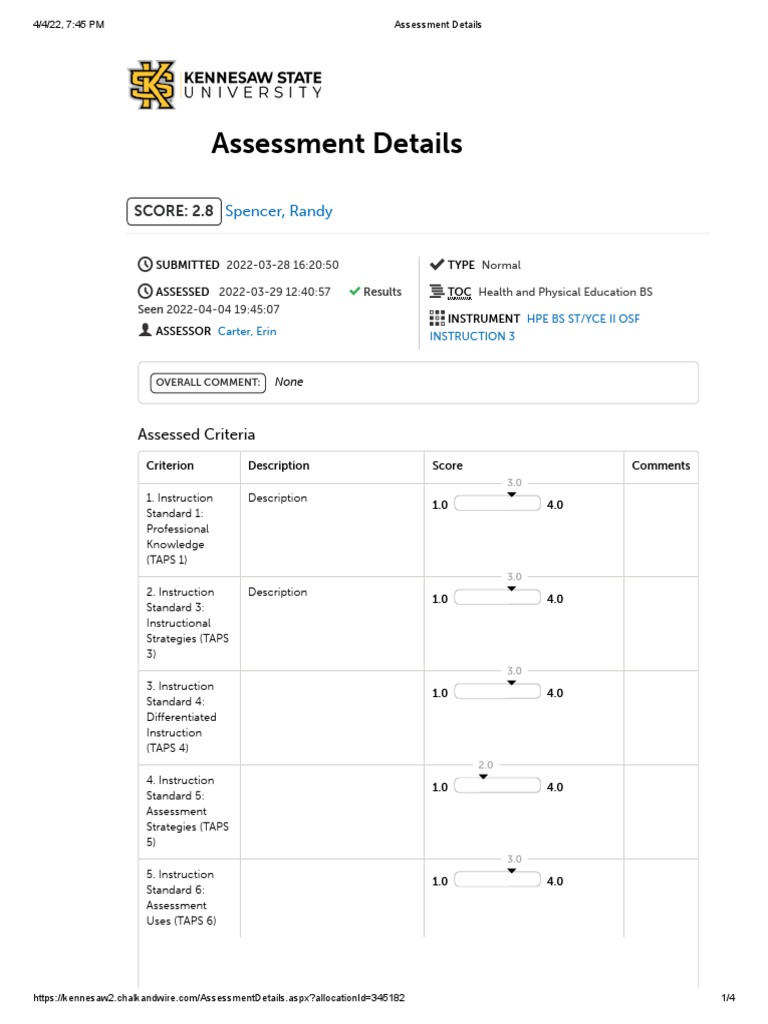The image size is (768, 1024).
Task: Click the TOC table of contents icon
Action: (437, 292)
